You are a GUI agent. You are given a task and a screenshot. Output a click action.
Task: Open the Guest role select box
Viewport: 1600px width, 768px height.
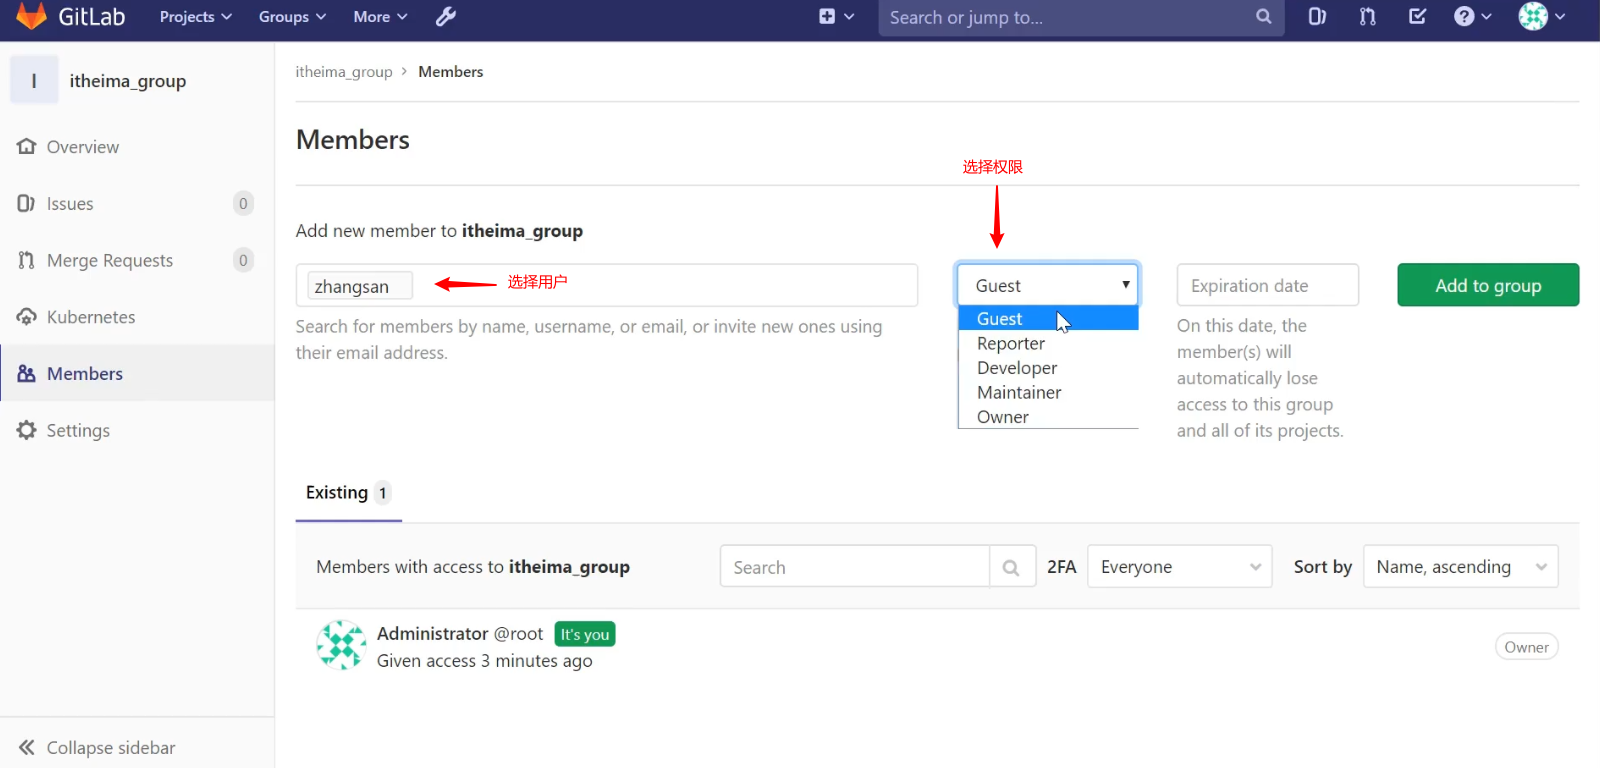tap(1048, 285)
